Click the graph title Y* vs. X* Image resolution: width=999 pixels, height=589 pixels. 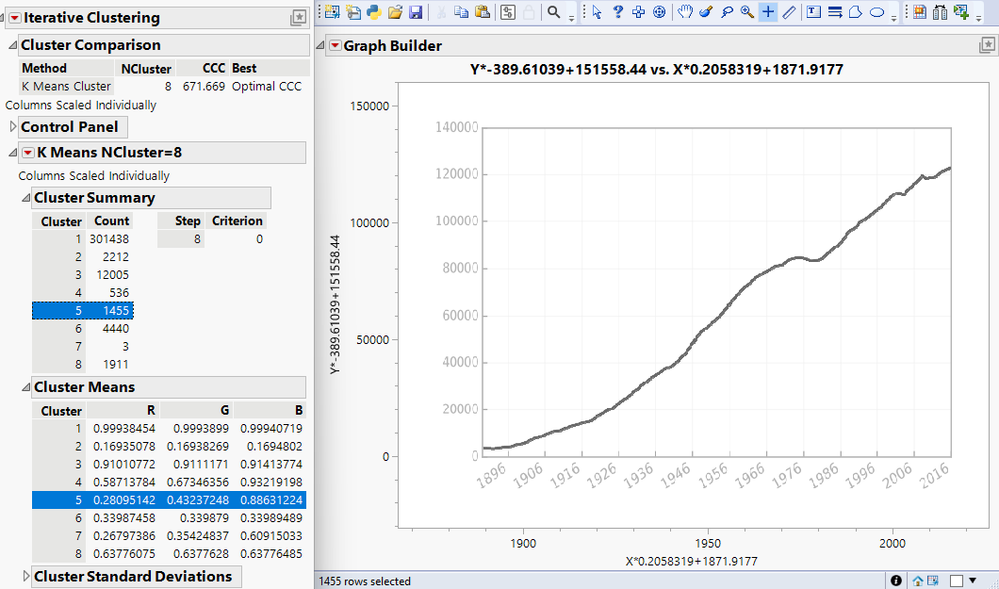[656, 69]
